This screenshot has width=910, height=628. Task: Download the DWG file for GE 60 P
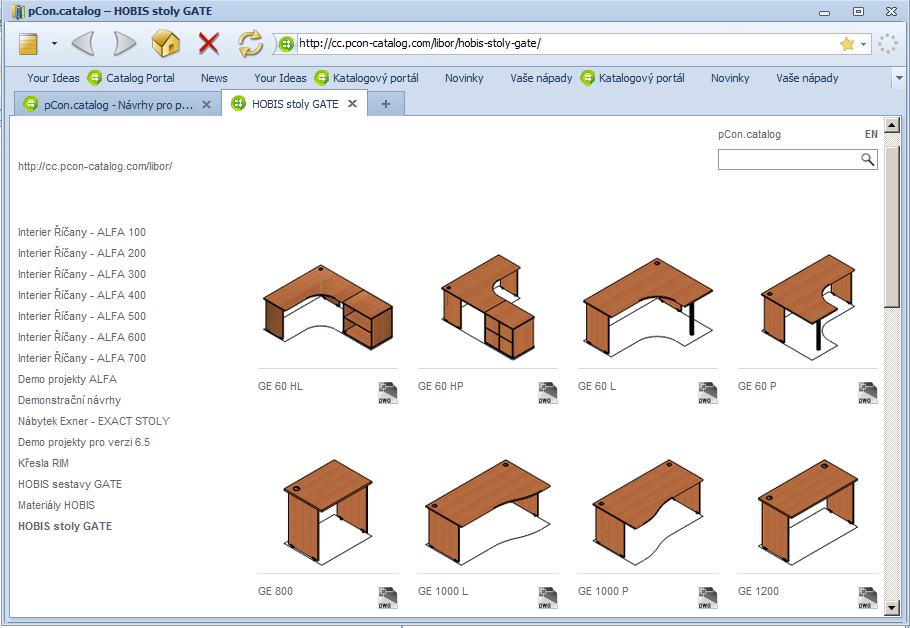click(x=868, y=393)
